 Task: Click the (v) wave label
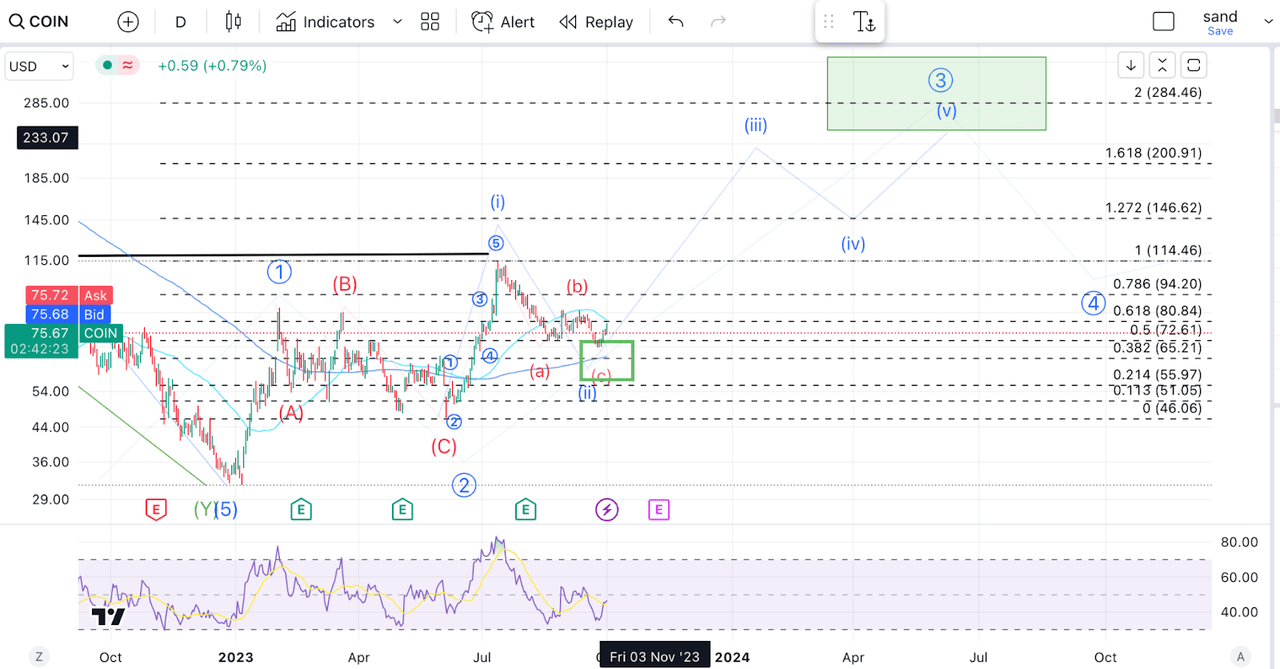click(x=947, y=111)
